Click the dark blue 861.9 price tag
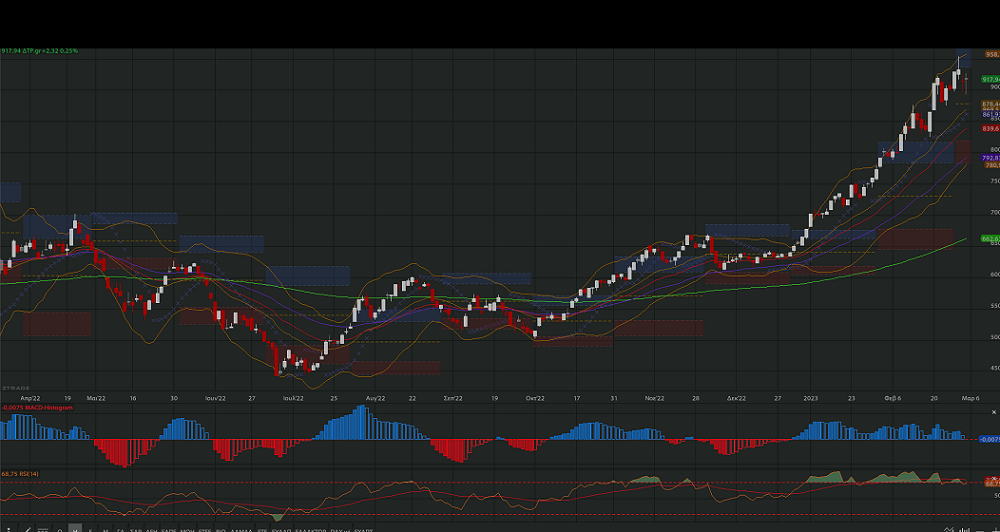 pos(990,115)
